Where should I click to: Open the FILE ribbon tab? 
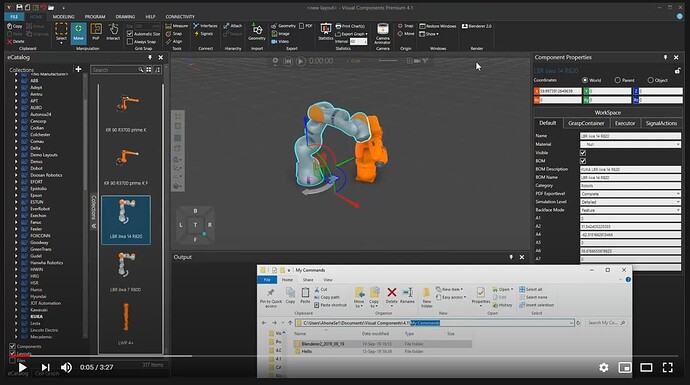click(14, 17)
